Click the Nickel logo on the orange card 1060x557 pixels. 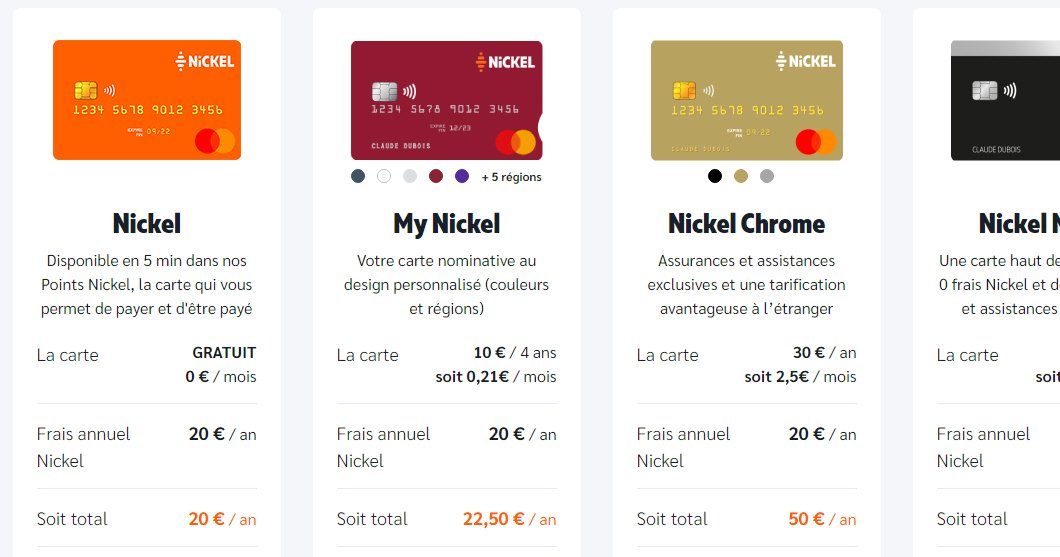(x=205, y=61)
